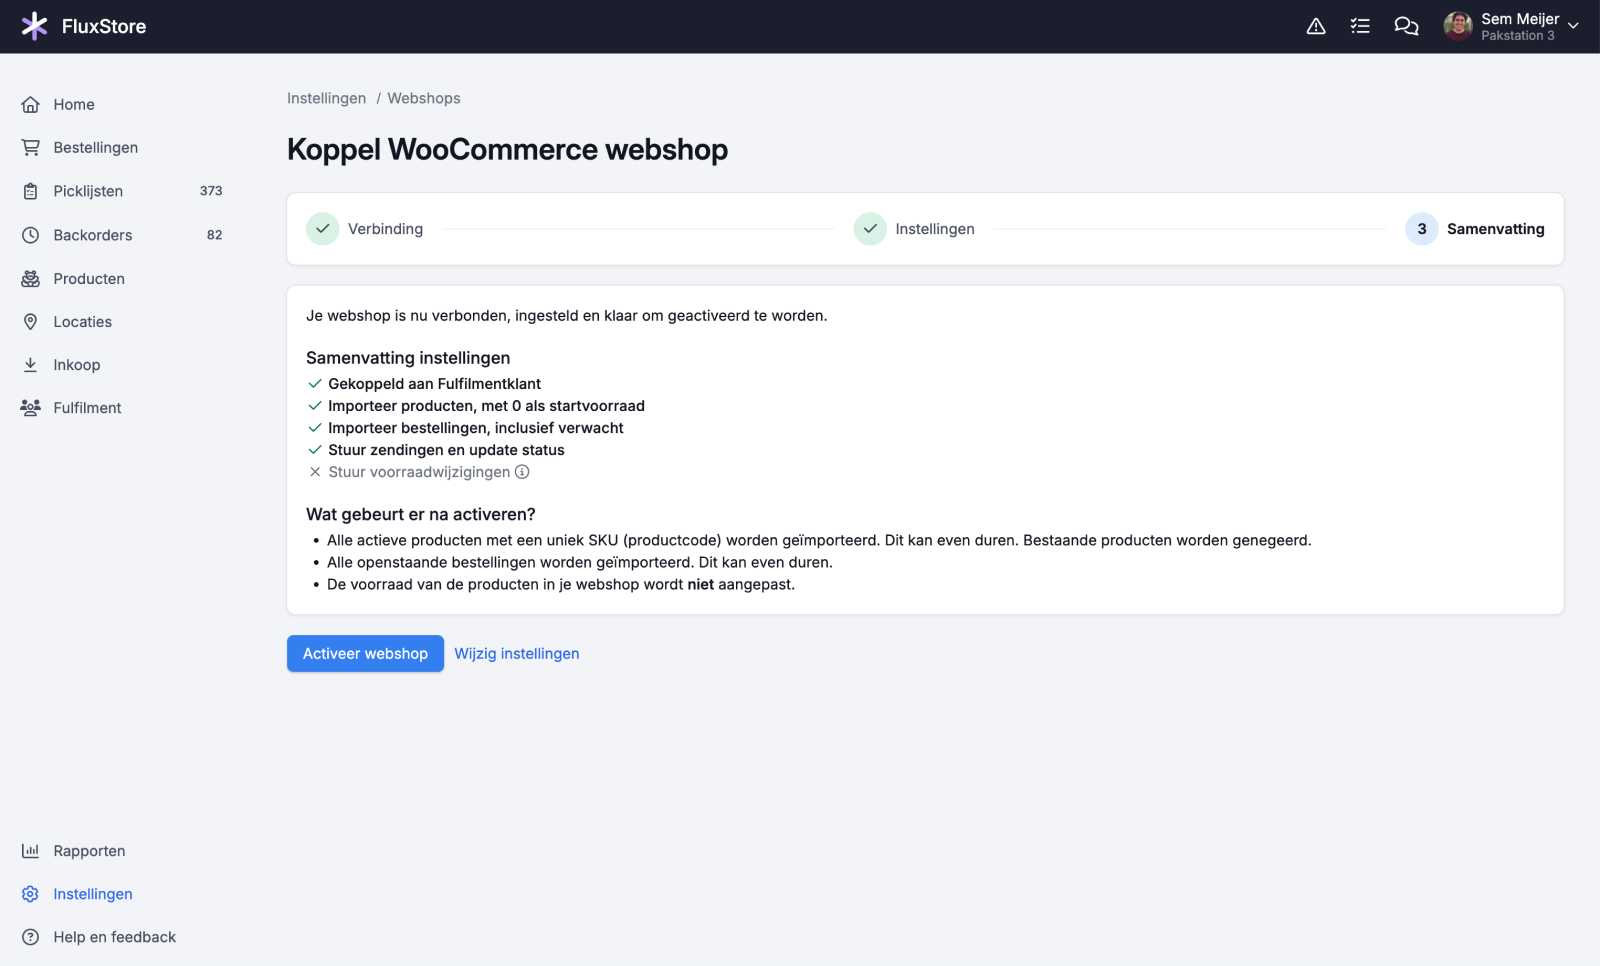This screenshot has width=1600, height=966.
Task: Expand the Sem Meijer account dropdown chevron
Action: click(x=1573, y=26)
